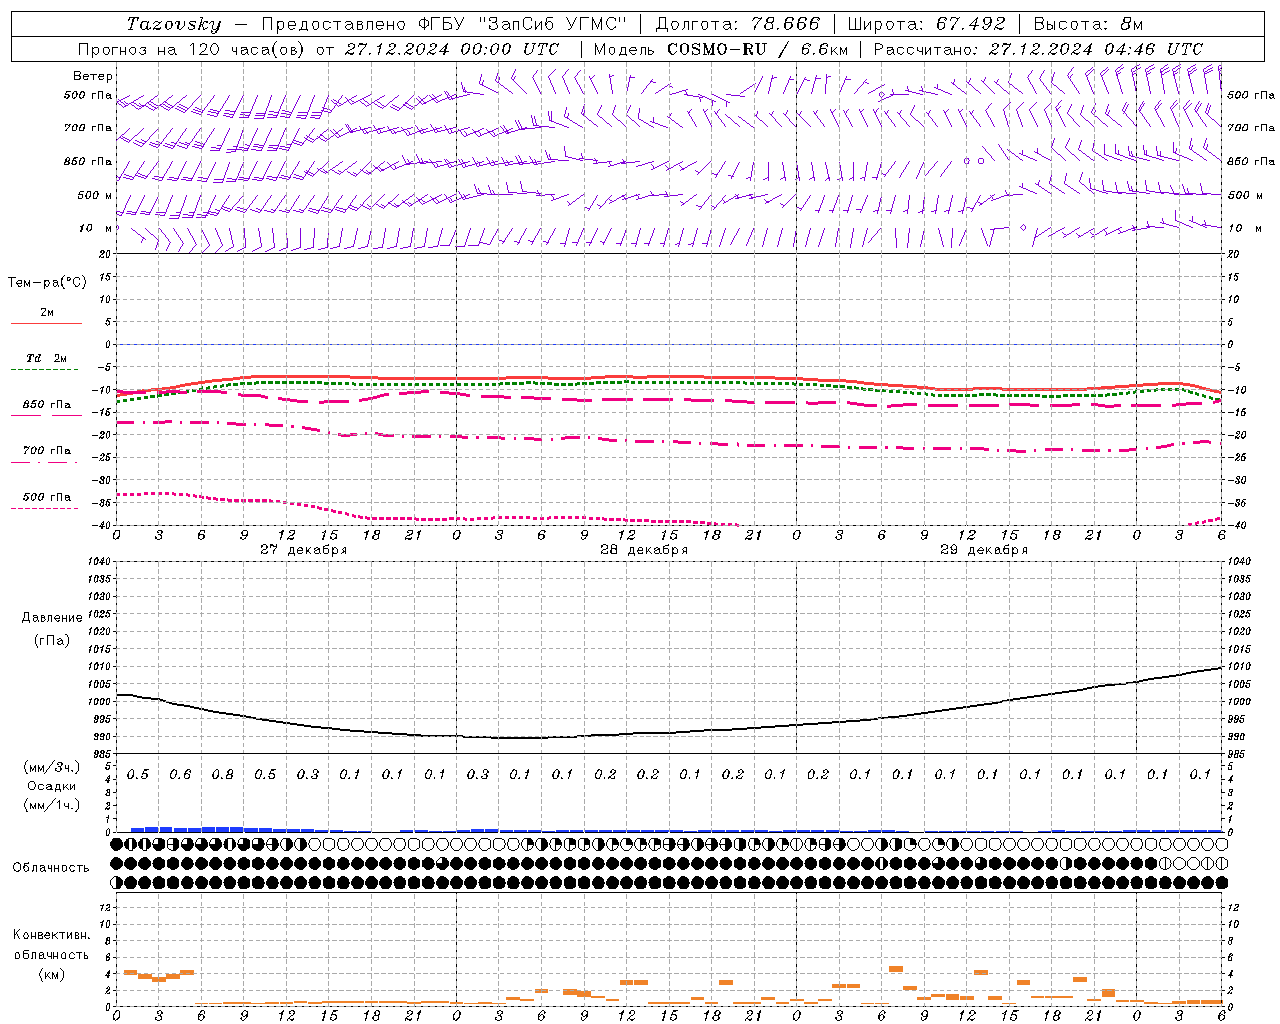Click the date label 29 декабря
The width and height of the screenshot is (1280, 1024).
pyautogui.click(x=984, y=550)
